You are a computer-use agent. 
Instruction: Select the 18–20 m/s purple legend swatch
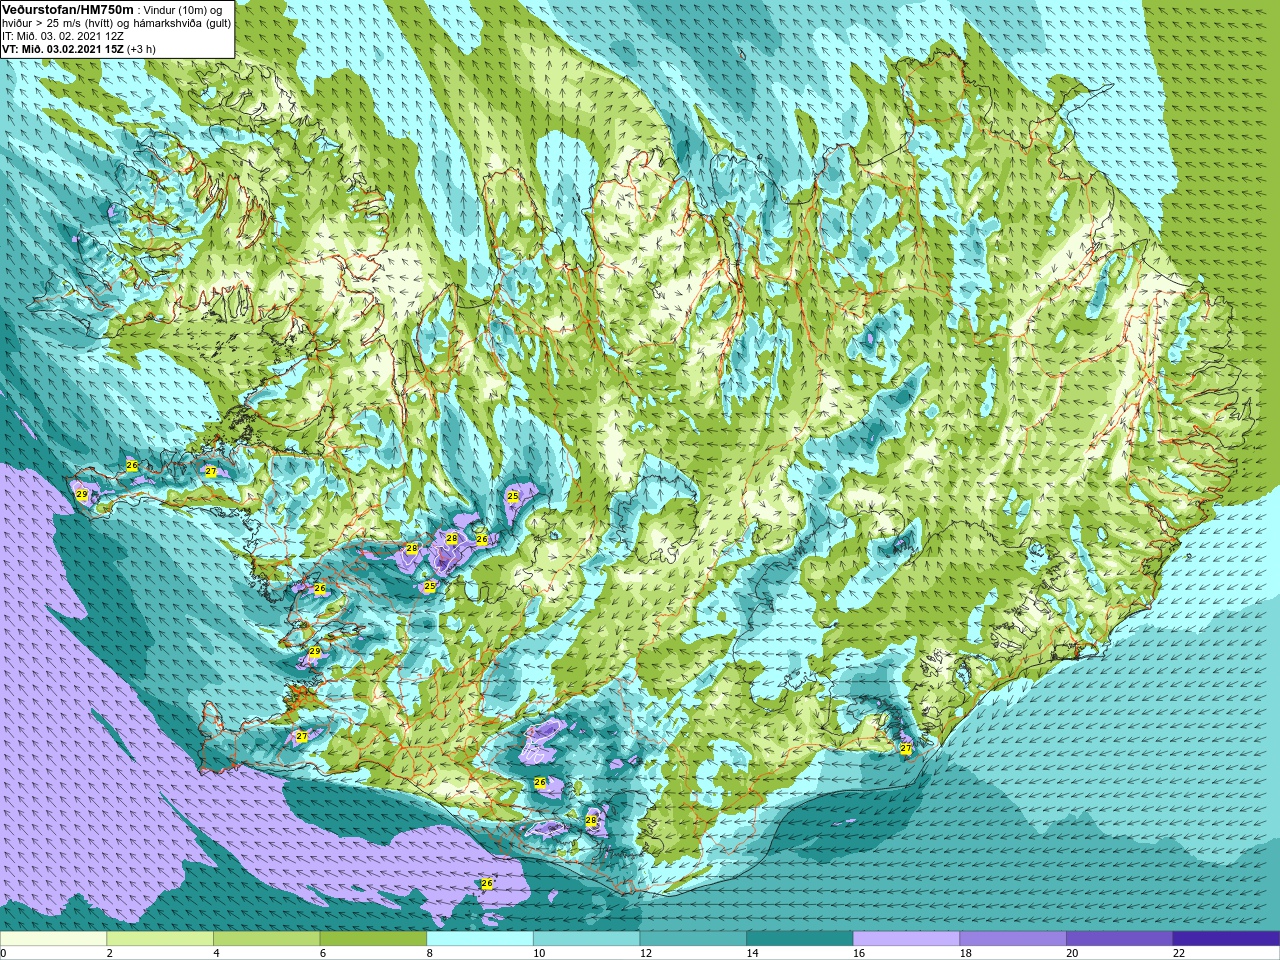tap(1013, 939)
